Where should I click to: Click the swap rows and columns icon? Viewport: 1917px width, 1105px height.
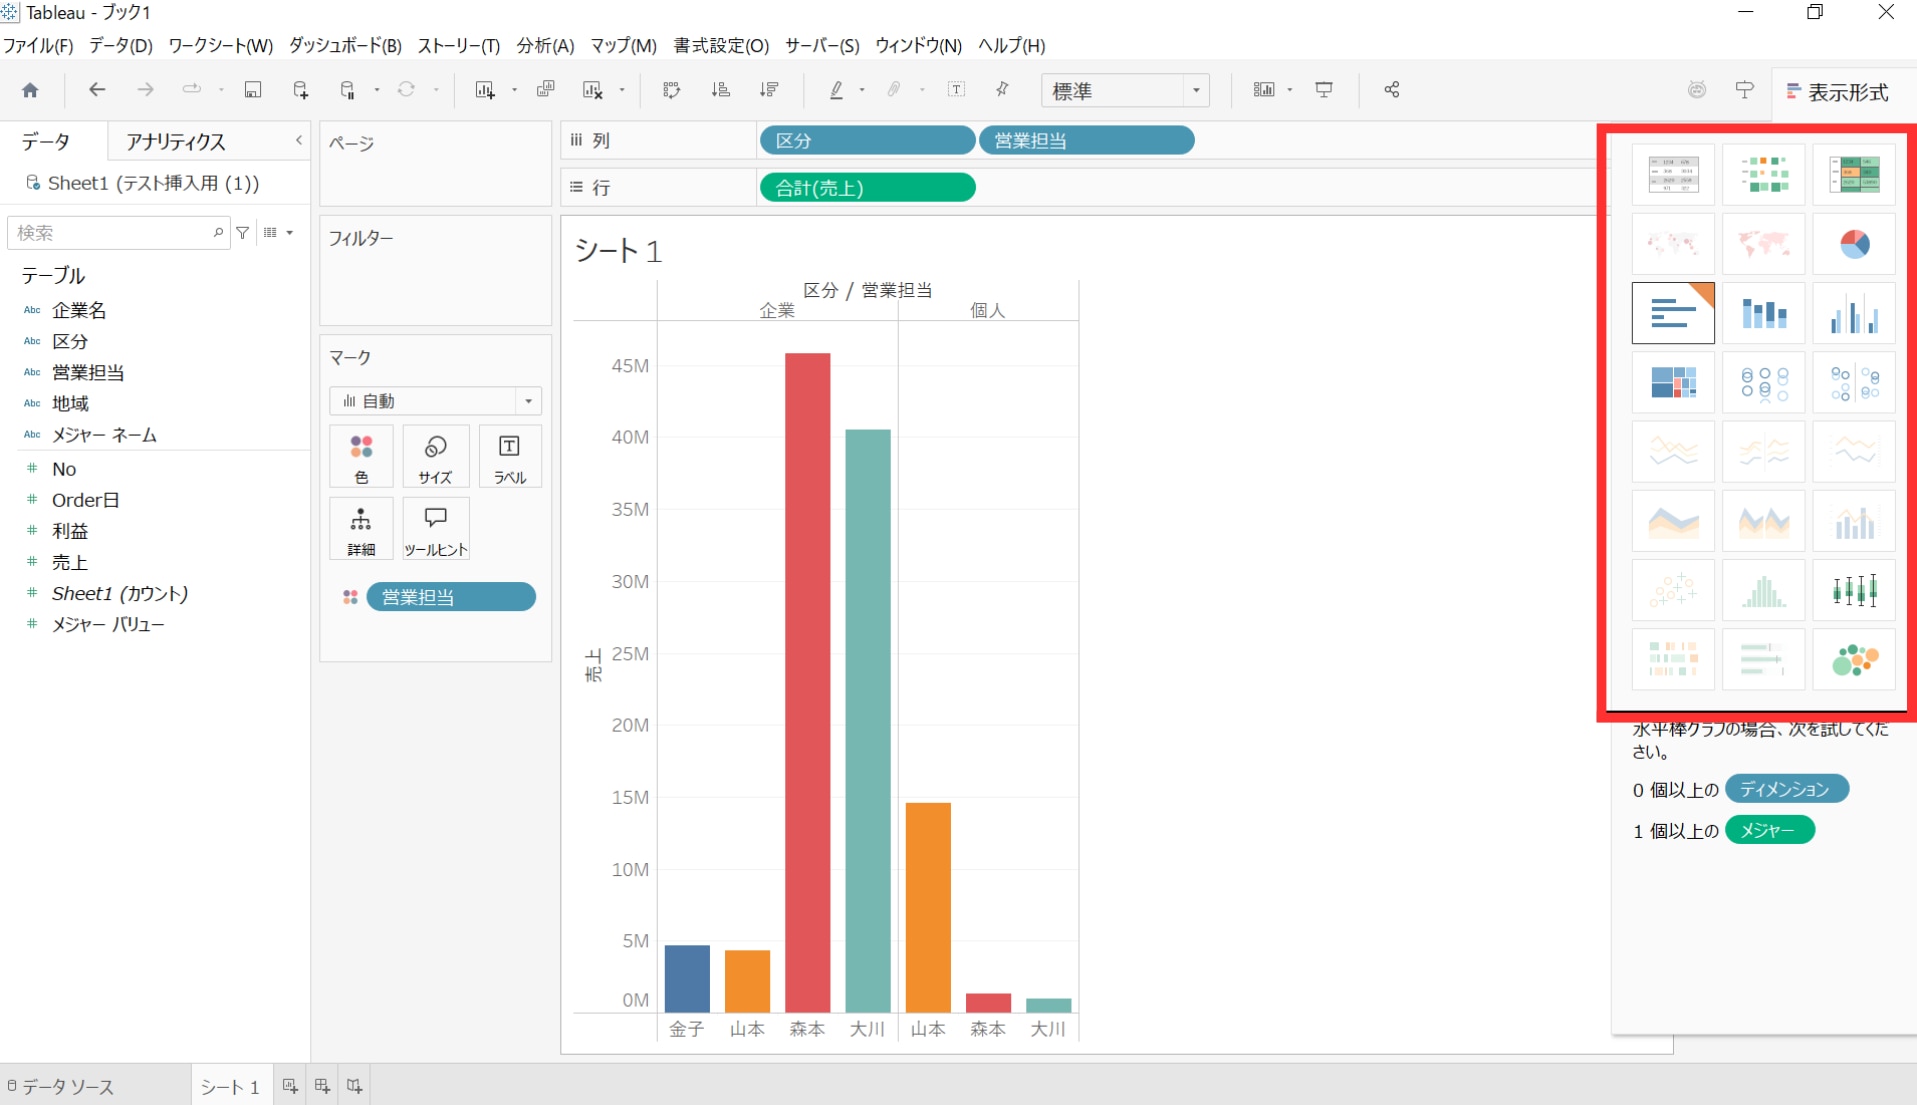[672, 90]
